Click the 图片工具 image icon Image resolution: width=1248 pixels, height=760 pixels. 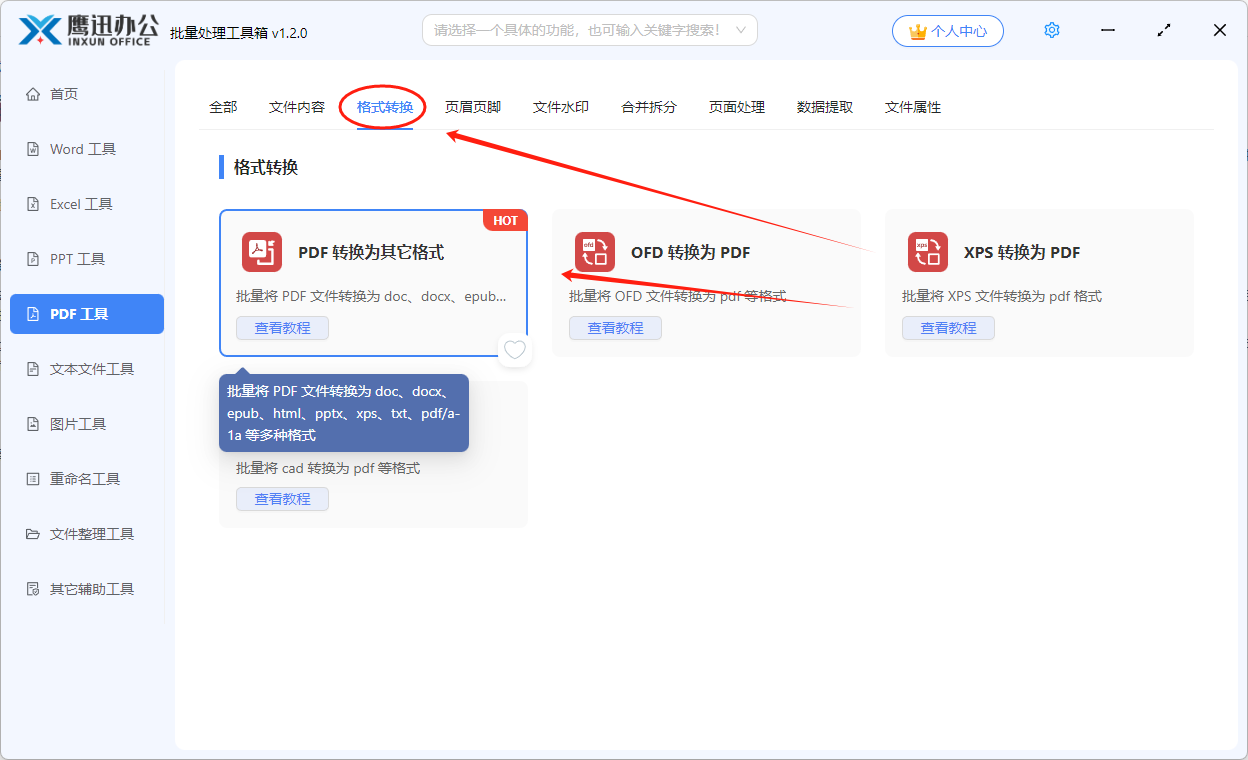click(33, 424)
